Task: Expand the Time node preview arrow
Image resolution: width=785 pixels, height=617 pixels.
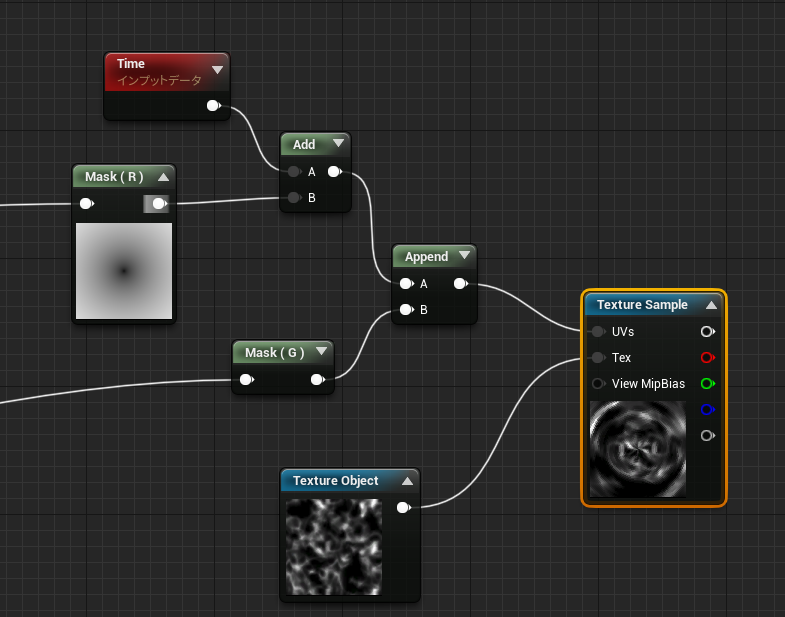Action: [217, 70]
